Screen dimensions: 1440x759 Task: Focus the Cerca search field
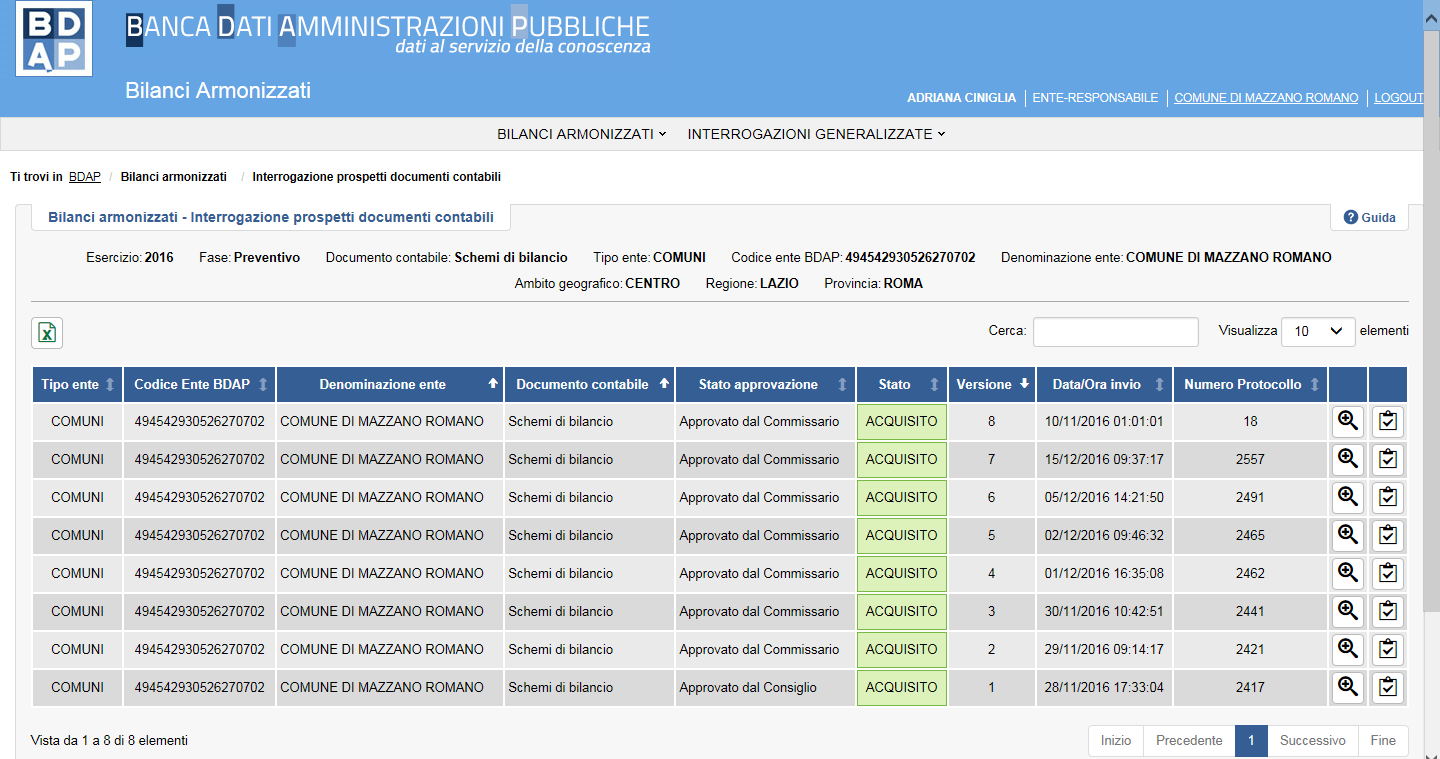pyautogui.click(x=1115, y=331)
